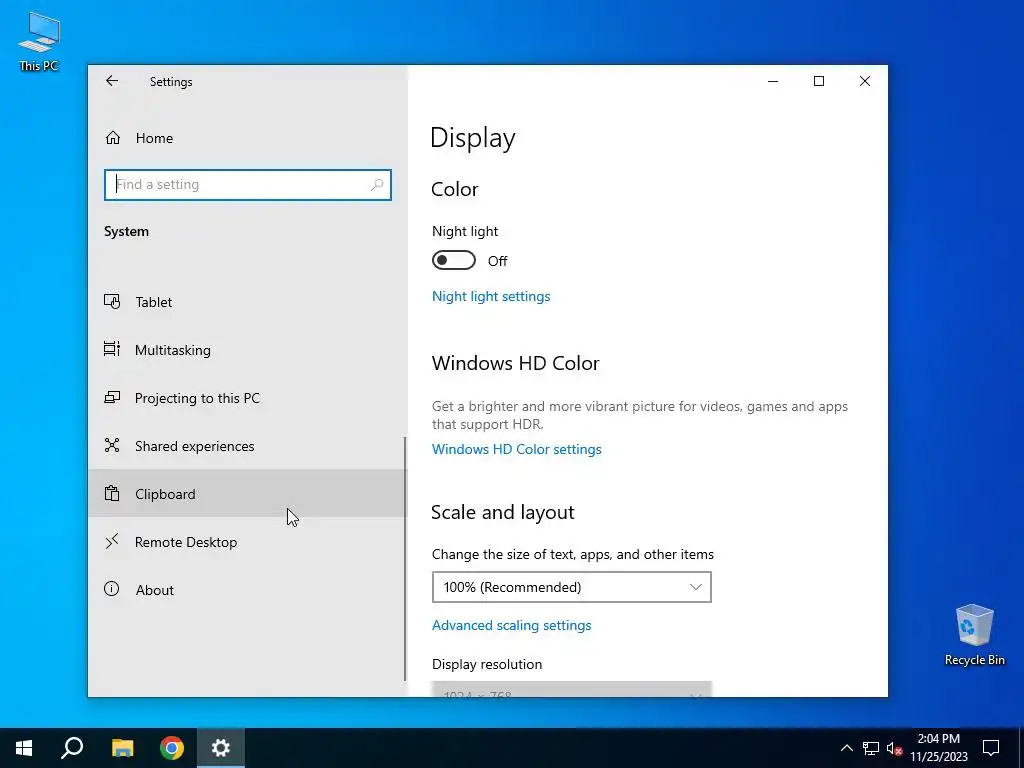Maximize the Settings window

(x=819, y=81)
